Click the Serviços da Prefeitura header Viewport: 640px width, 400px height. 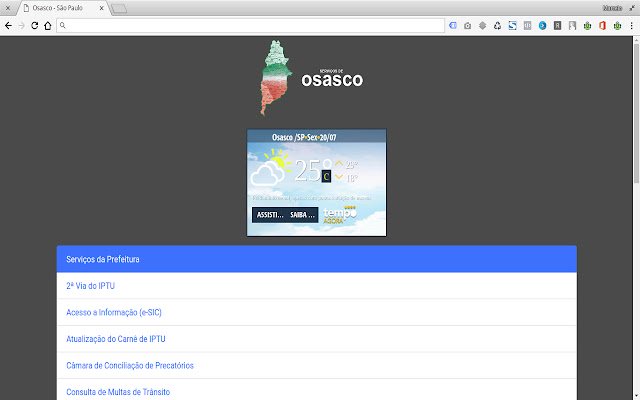coord(317,259)
